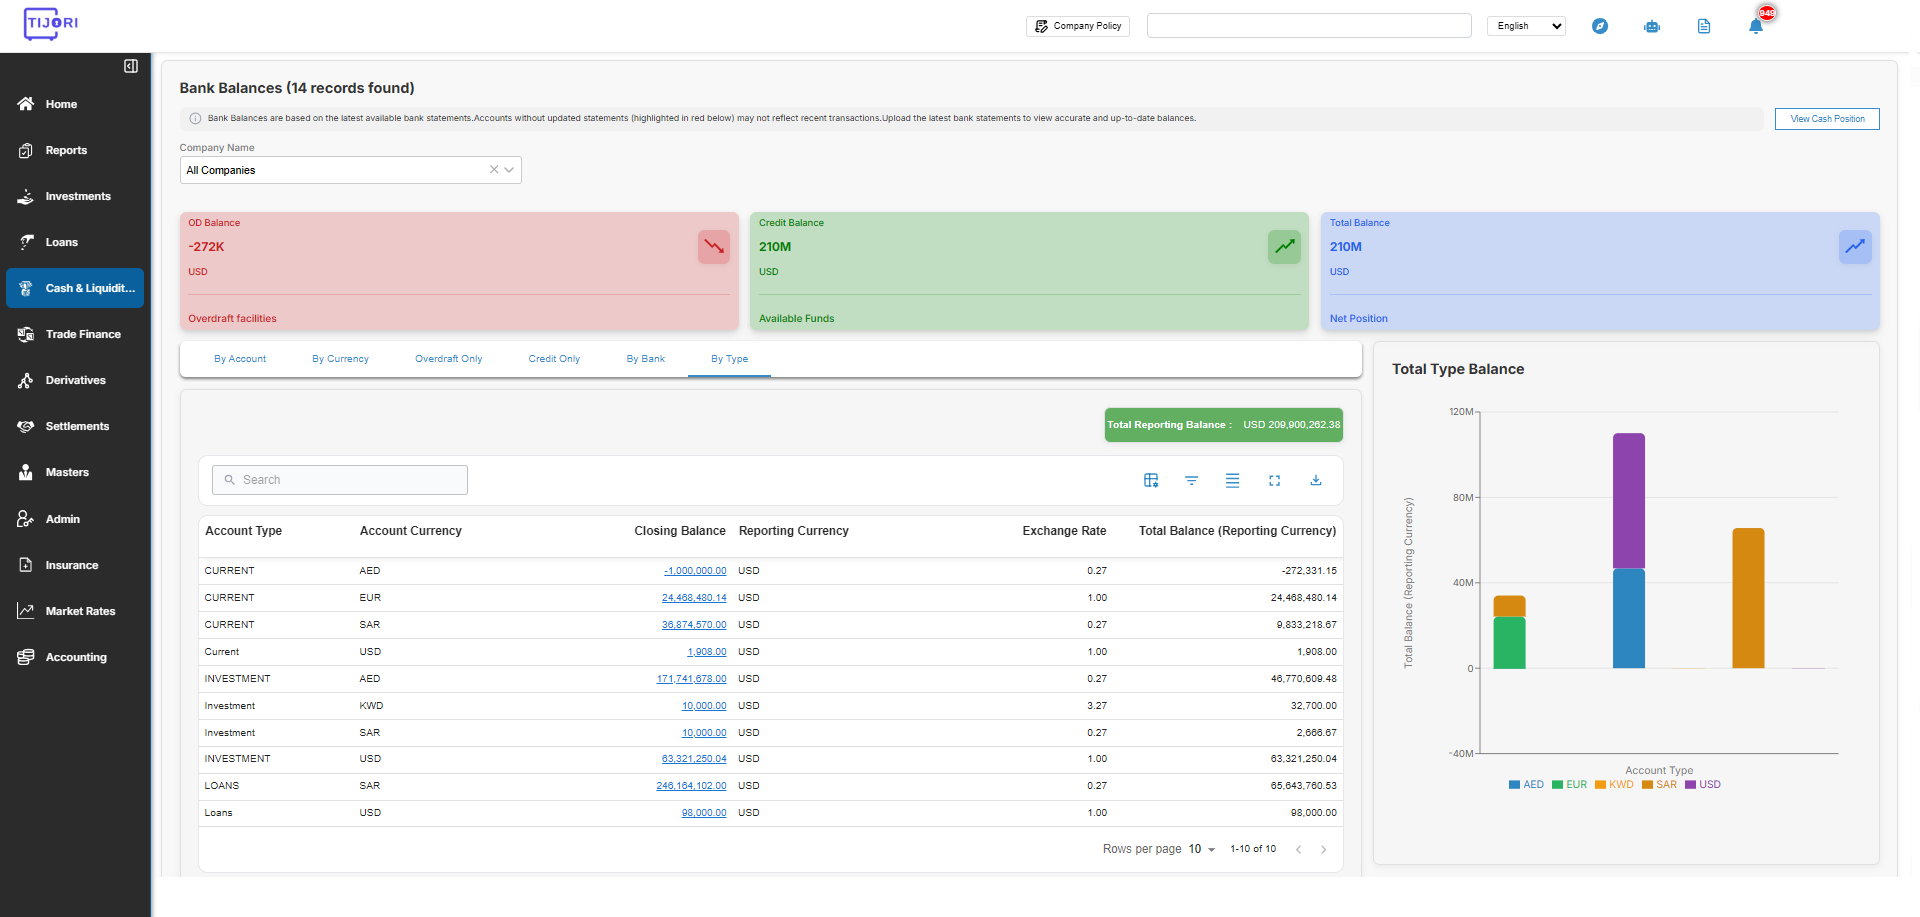Open the -1,000,000.00 closing balance link
Screen dimensions: 1920x917
click(695, 571)
